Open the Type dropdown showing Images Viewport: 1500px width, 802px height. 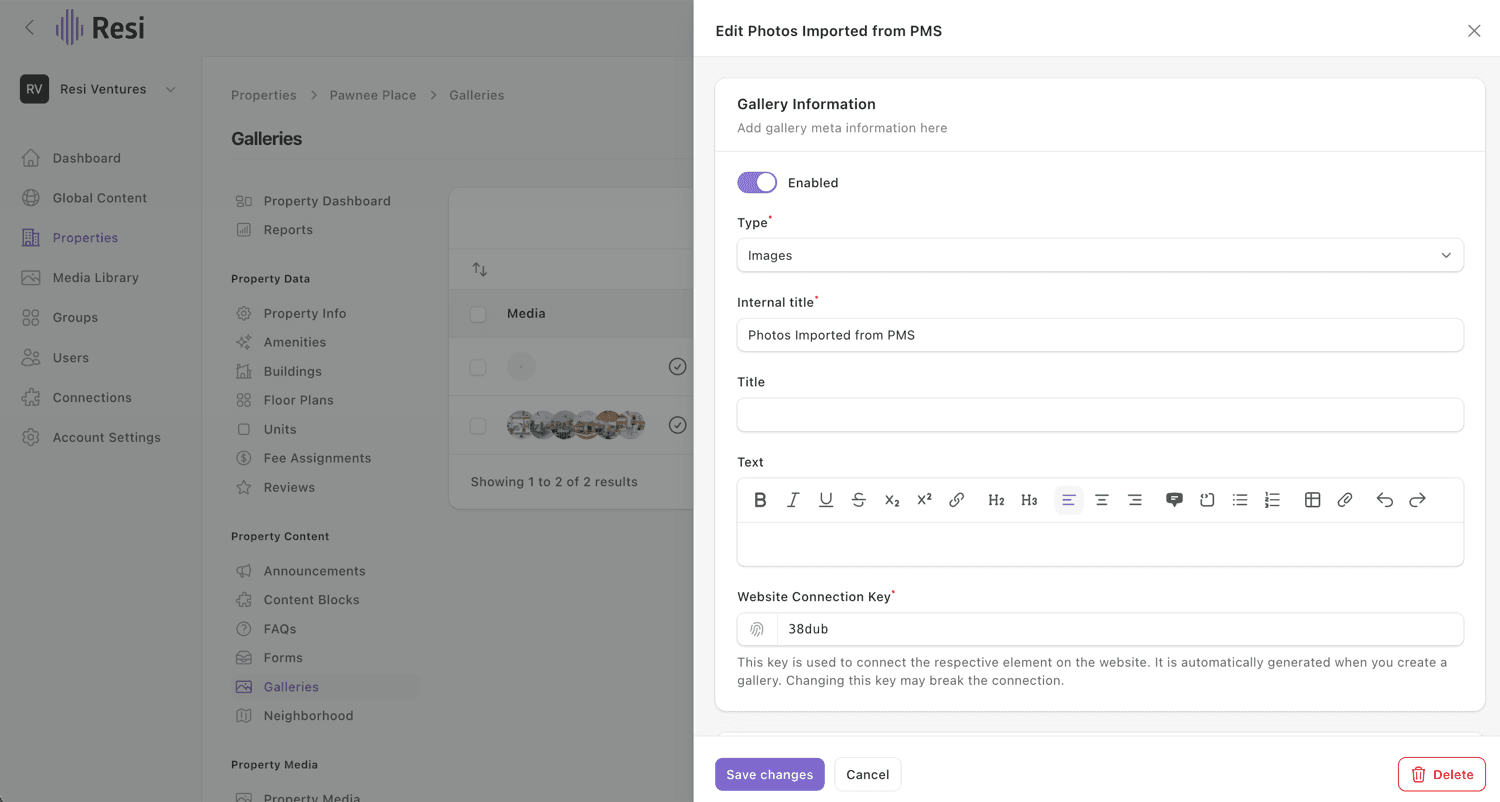click(x=1100, y=255)
